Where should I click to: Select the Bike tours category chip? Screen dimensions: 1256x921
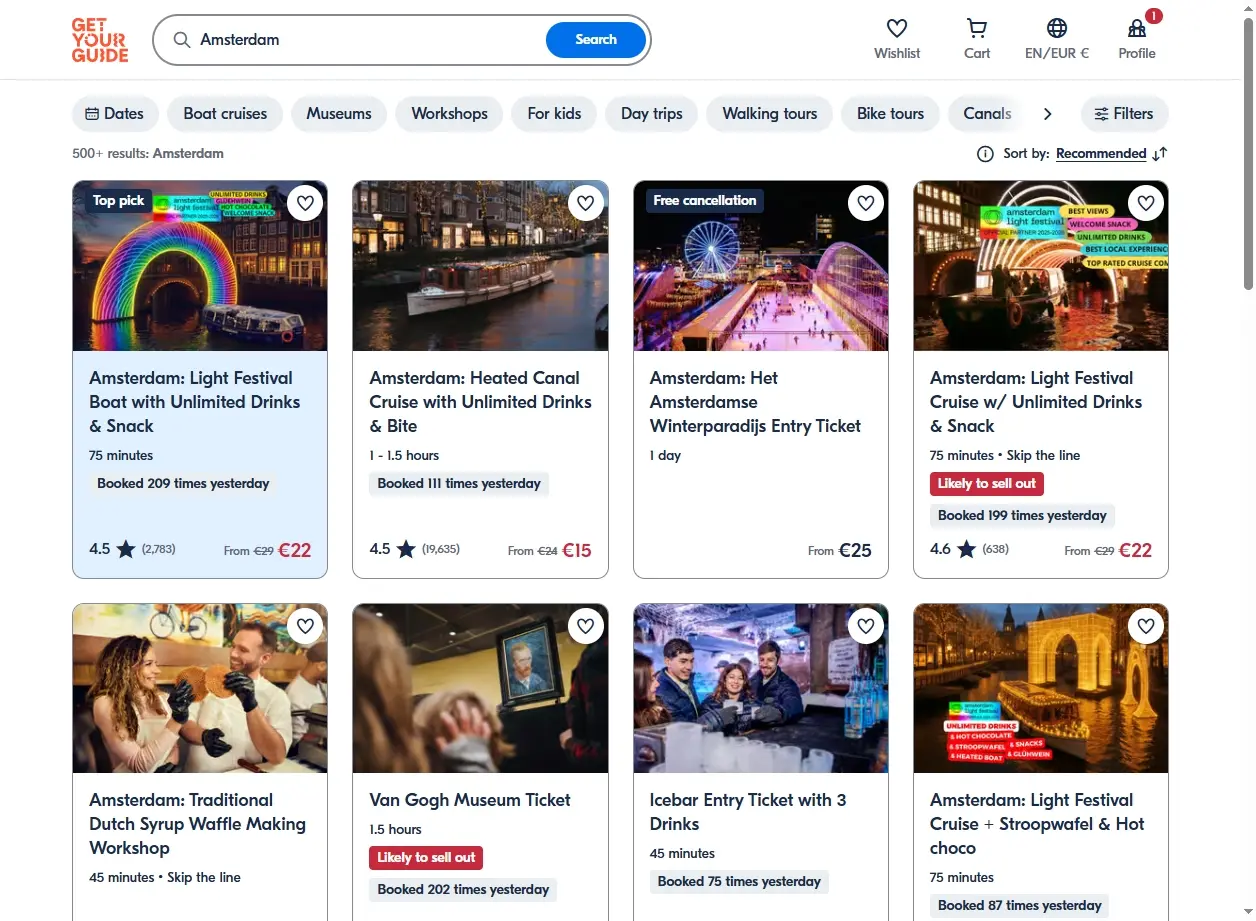(890, 114)
